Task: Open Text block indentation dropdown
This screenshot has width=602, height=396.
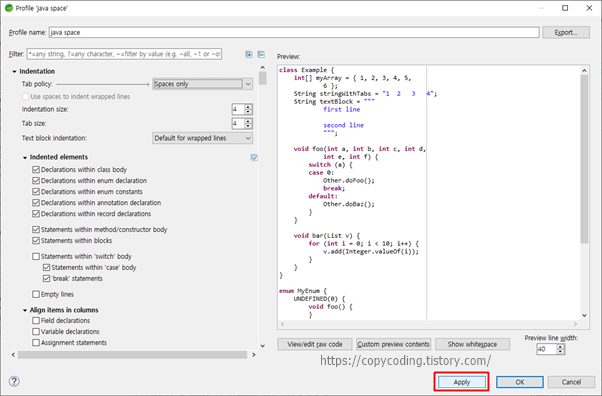Action: (x=202, y=138)
